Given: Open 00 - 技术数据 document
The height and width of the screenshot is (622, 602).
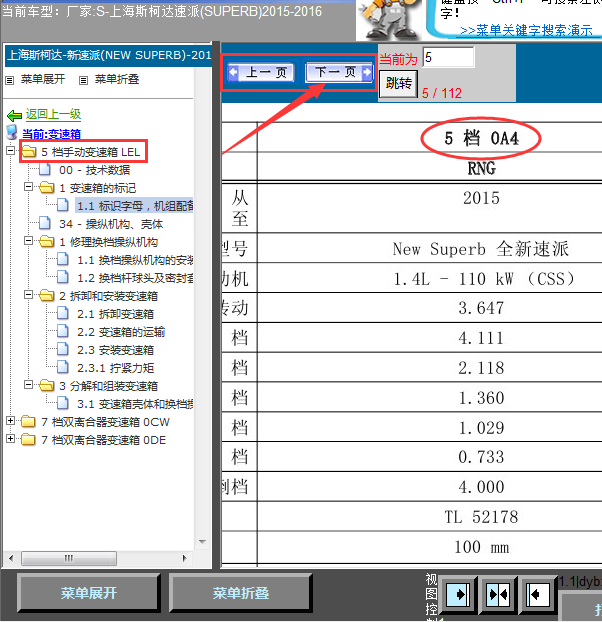Looking at the screenshot, I should (94, 170).
